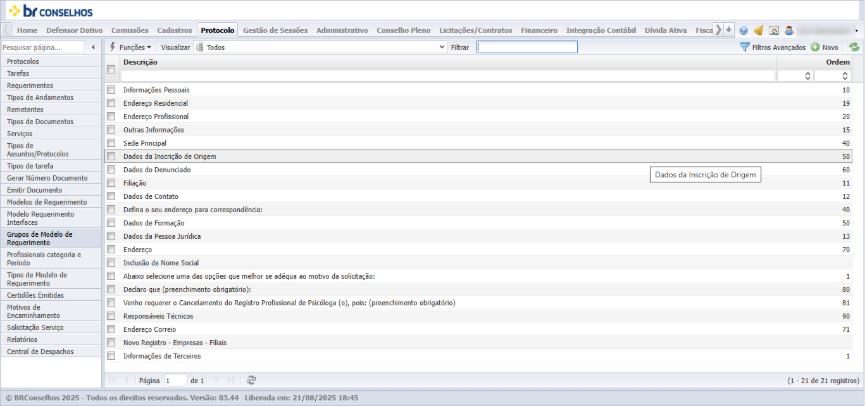The width and height of the screenshot is (865, 406).
Task: Select the Outras Informações row text
Action: pos(154,130)
